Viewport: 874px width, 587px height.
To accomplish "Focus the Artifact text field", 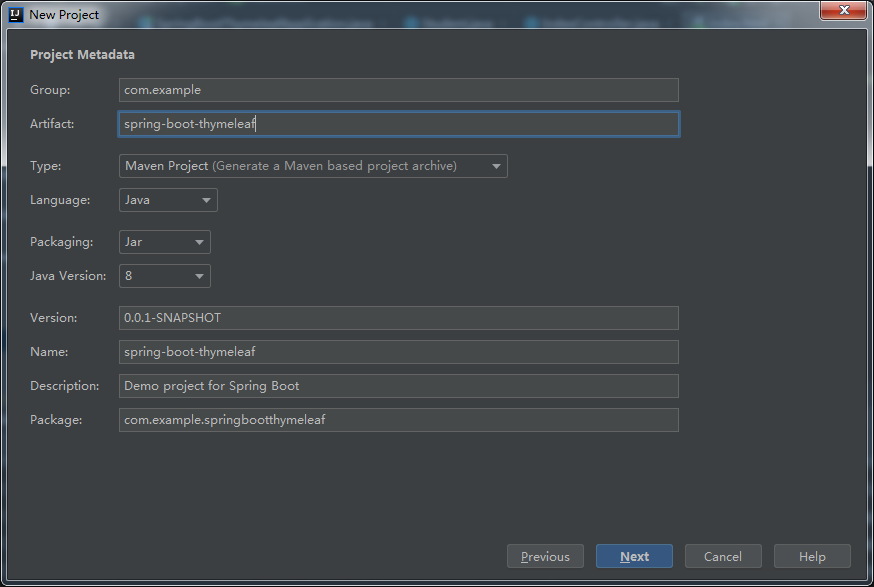I will (399, 124).
